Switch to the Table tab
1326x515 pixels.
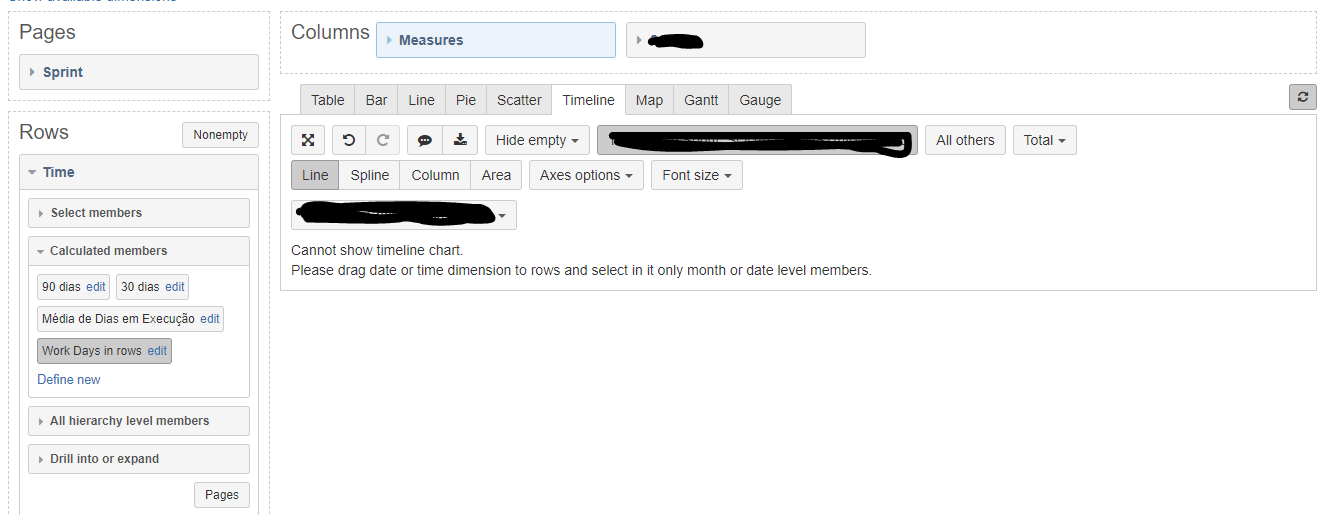click(327, 100)
